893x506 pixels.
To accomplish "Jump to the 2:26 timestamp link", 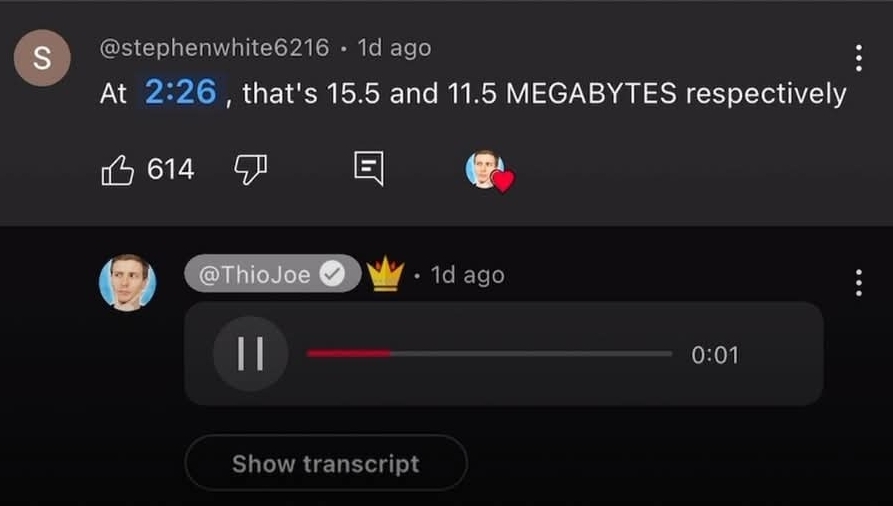I will click(181, 92).
